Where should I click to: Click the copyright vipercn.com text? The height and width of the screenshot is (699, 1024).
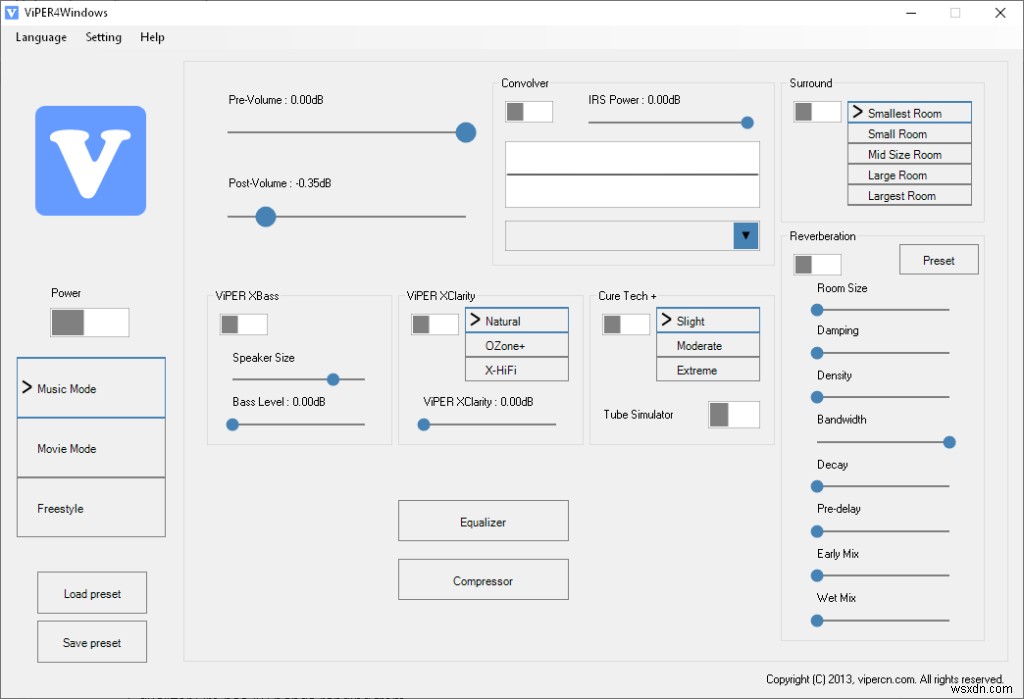tap(884, 679)
